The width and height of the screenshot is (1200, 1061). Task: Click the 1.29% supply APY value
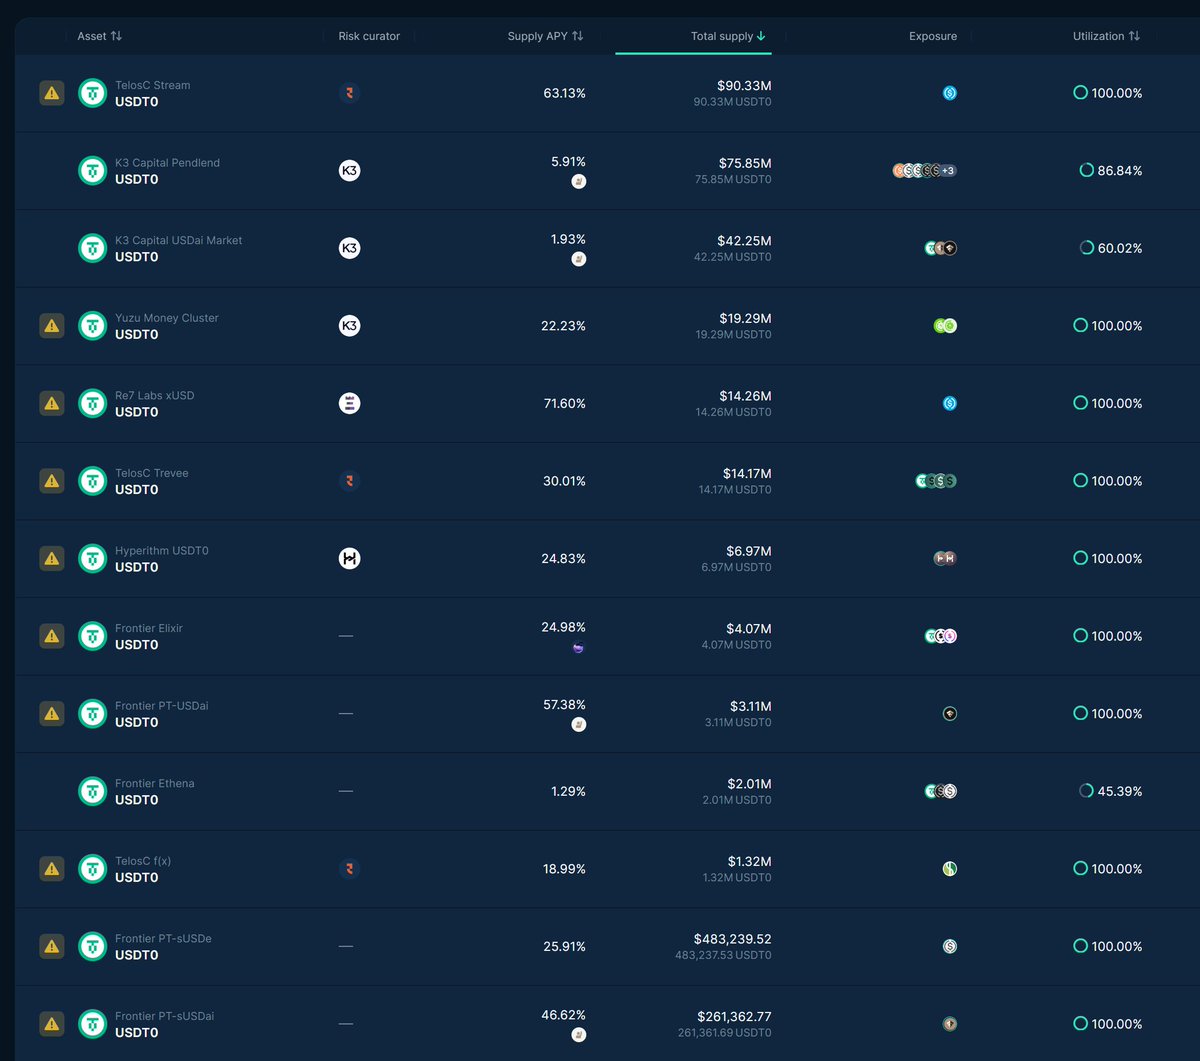pos(568,791)
